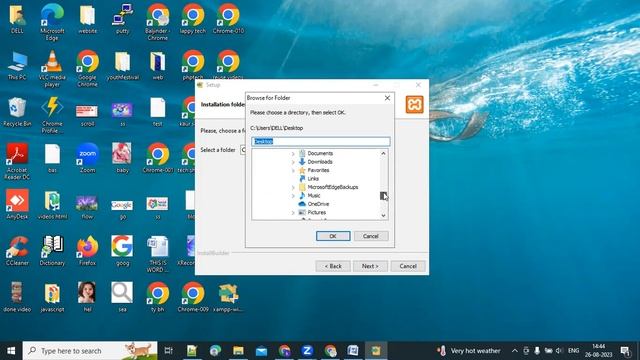Image resolution: width=640 pixels, height=360 pixels.
Task: Select the Firefox desktop shortcut
Action: [x=87, y=251]
